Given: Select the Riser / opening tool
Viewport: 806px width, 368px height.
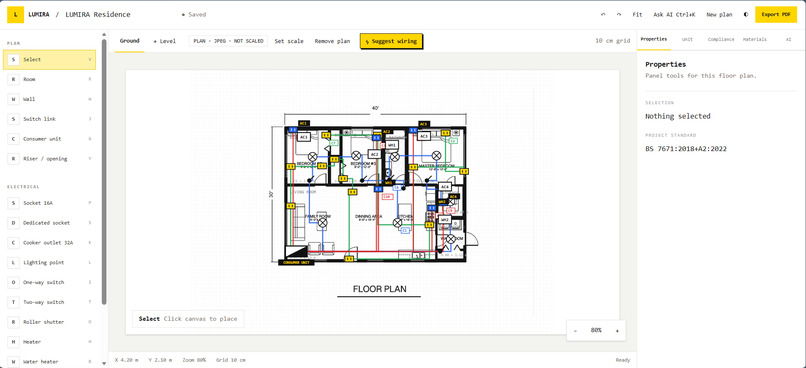Looking at the screenshot, I should [x=49, y=159].
